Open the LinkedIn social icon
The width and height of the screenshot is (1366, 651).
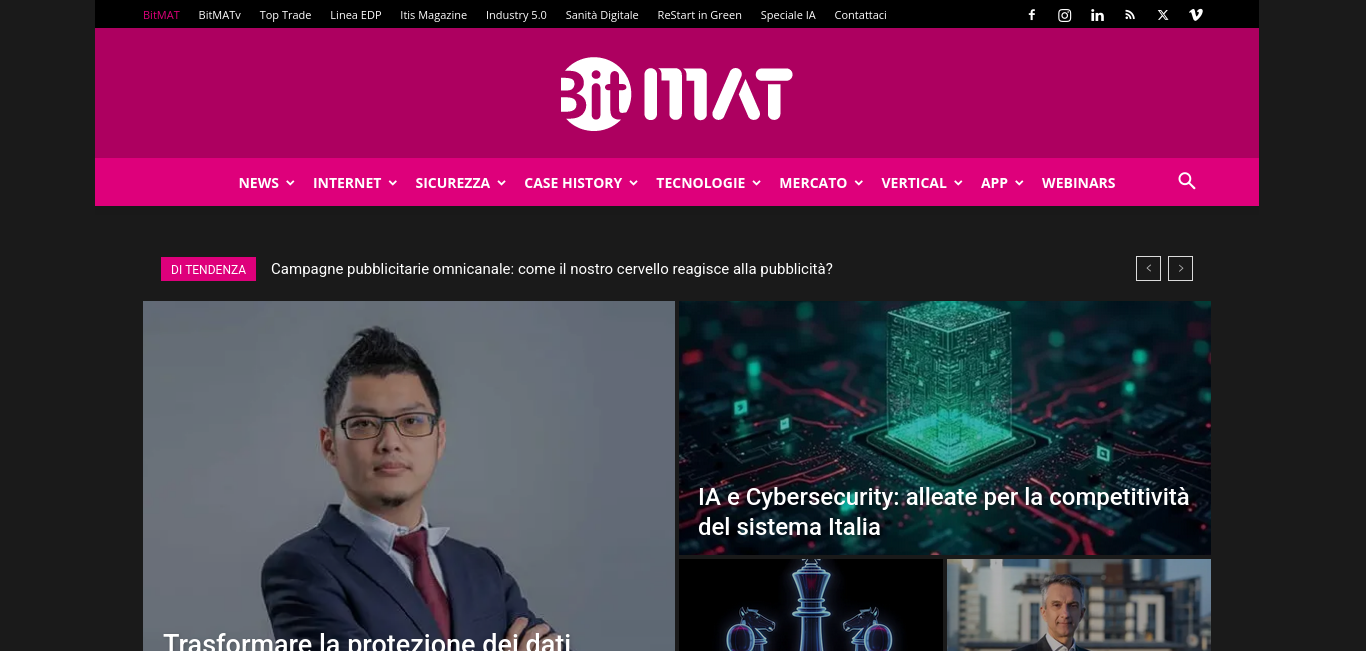coord(1097,15)
